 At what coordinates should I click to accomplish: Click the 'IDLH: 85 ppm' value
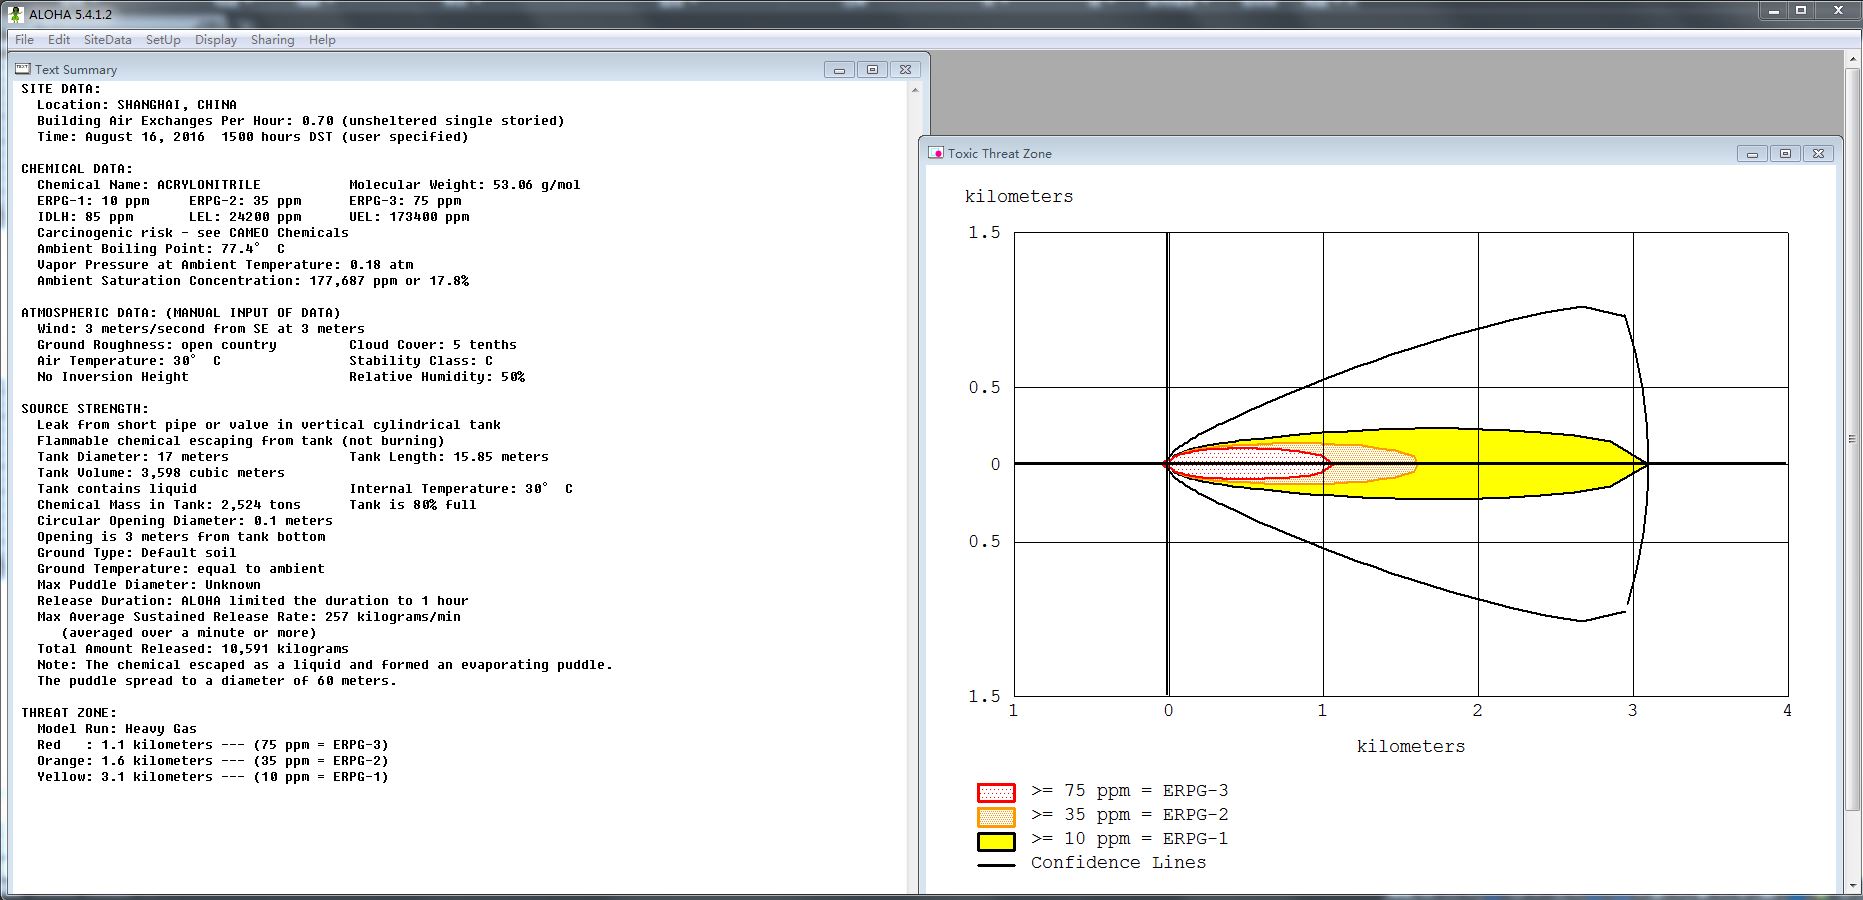point(85,217)
